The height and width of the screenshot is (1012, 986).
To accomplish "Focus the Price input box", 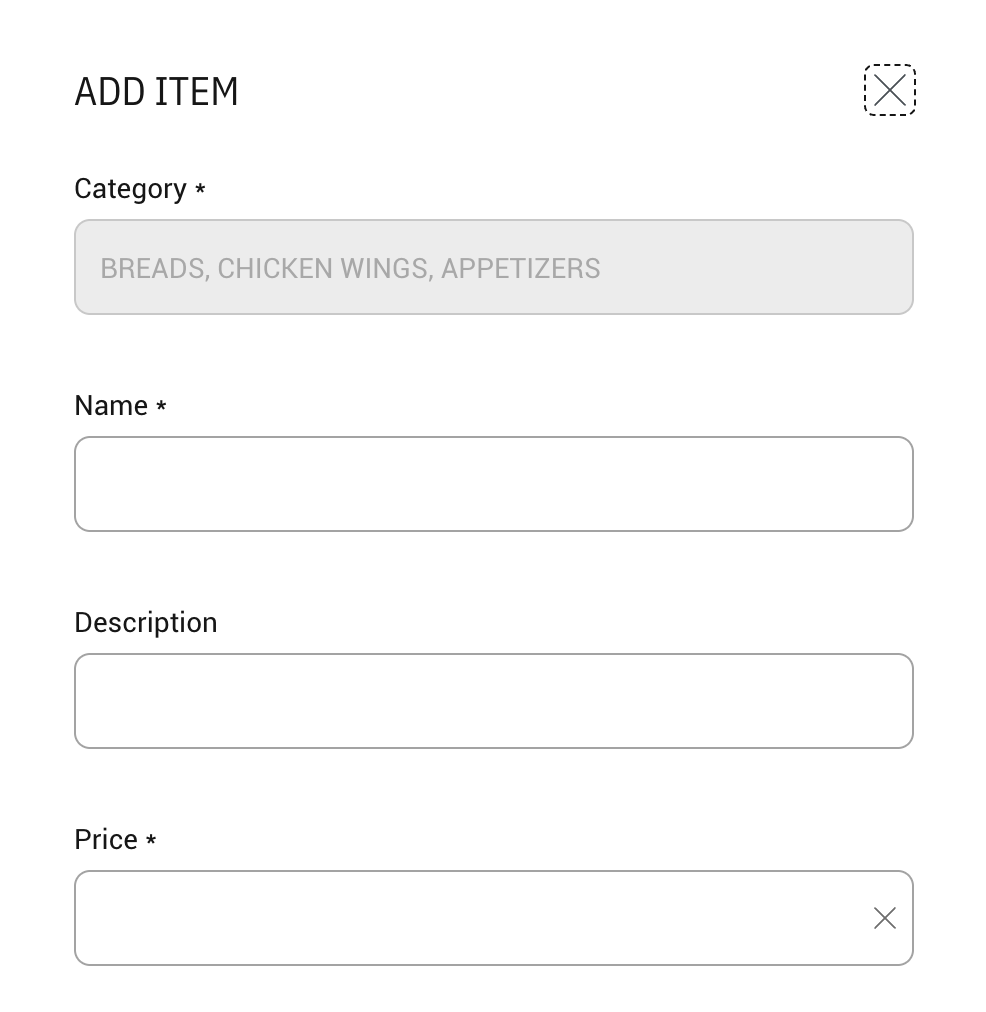I will [470, 918].
